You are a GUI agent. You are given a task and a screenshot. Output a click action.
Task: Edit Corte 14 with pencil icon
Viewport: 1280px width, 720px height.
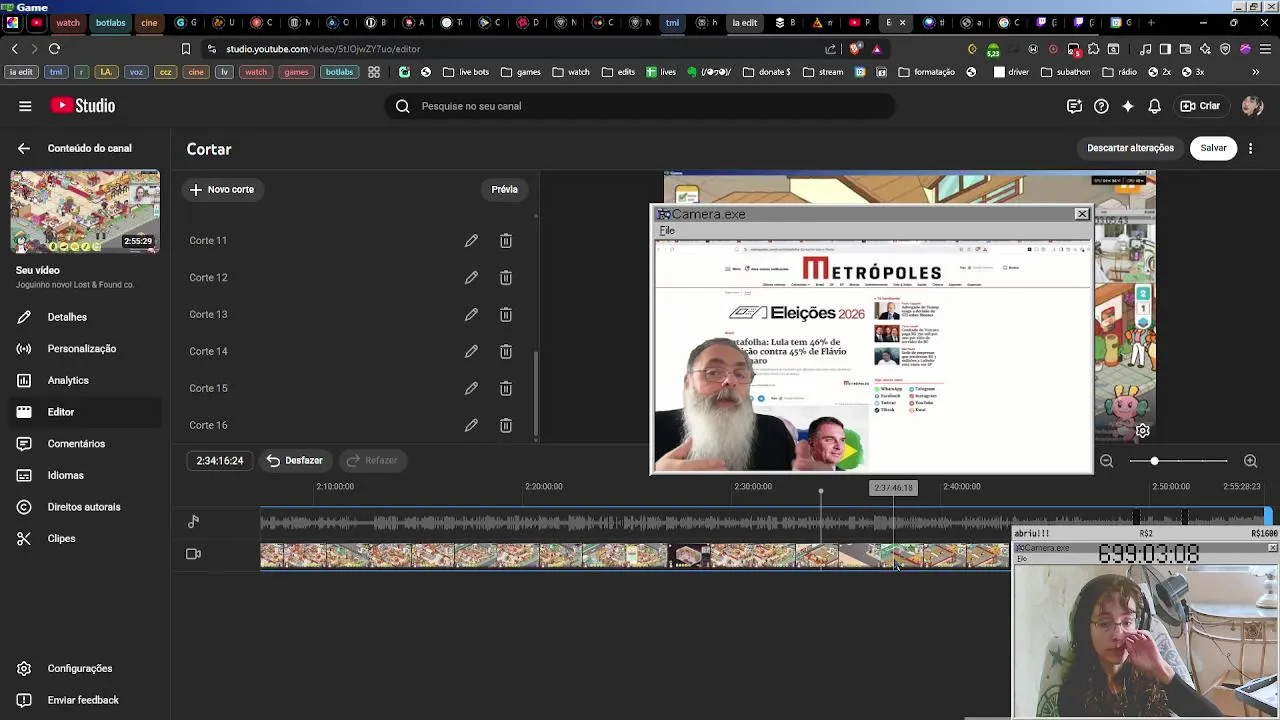pyautogui.click(x=471, y=352)
